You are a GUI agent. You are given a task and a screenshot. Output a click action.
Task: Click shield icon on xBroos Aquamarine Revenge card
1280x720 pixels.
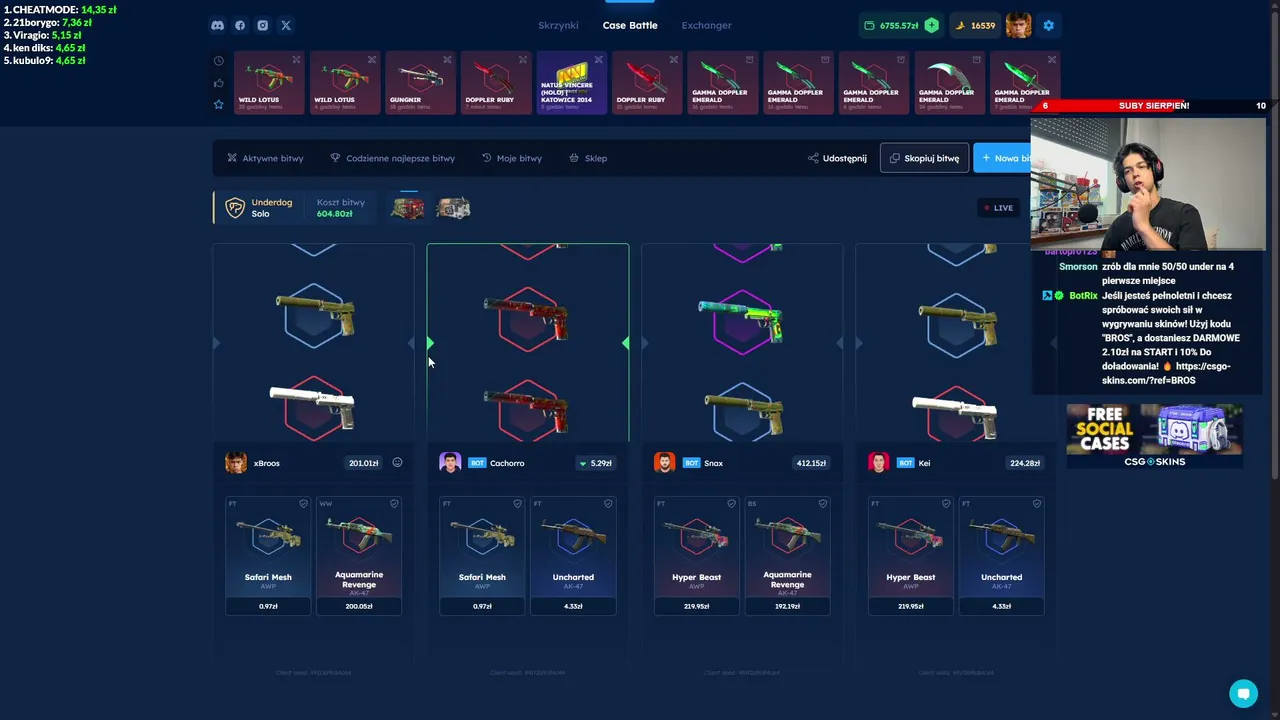394,504
